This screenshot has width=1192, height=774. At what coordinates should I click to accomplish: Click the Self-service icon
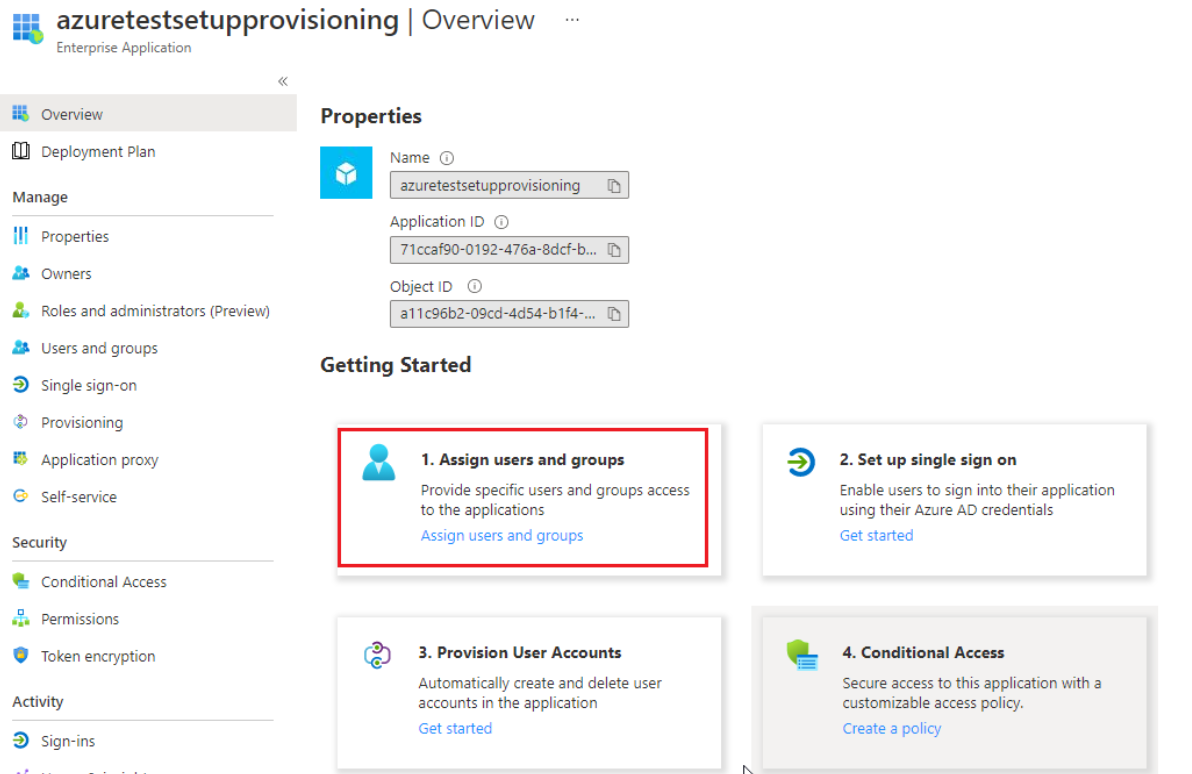tap(21, 496)
